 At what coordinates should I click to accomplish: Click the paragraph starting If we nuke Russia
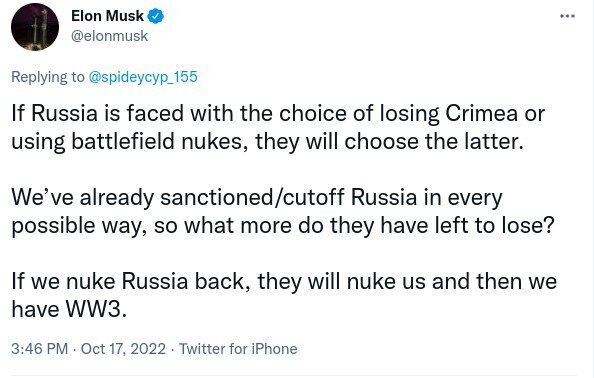point(284,295)
